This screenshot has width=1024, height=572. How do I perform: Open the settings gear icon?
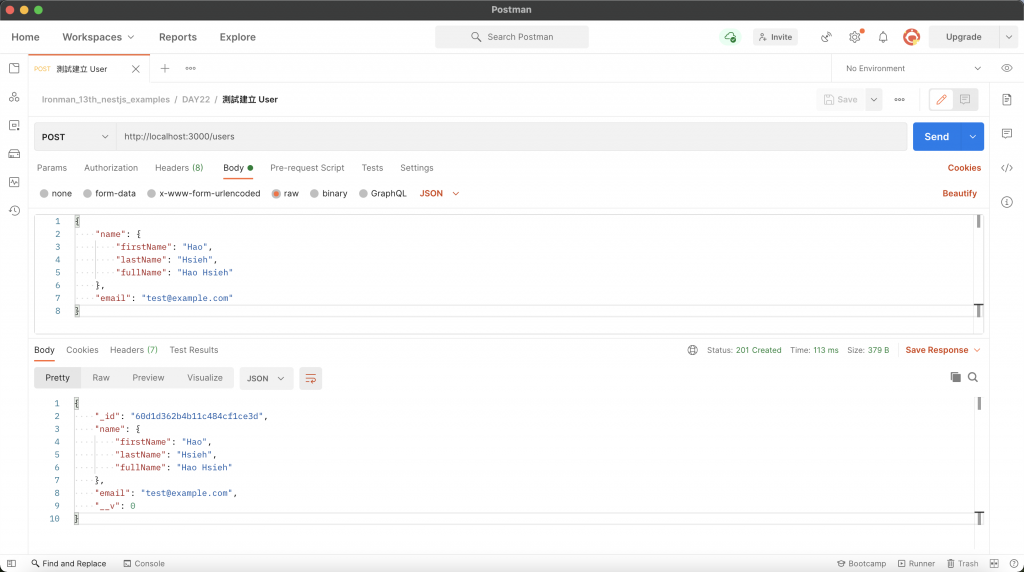855,37
